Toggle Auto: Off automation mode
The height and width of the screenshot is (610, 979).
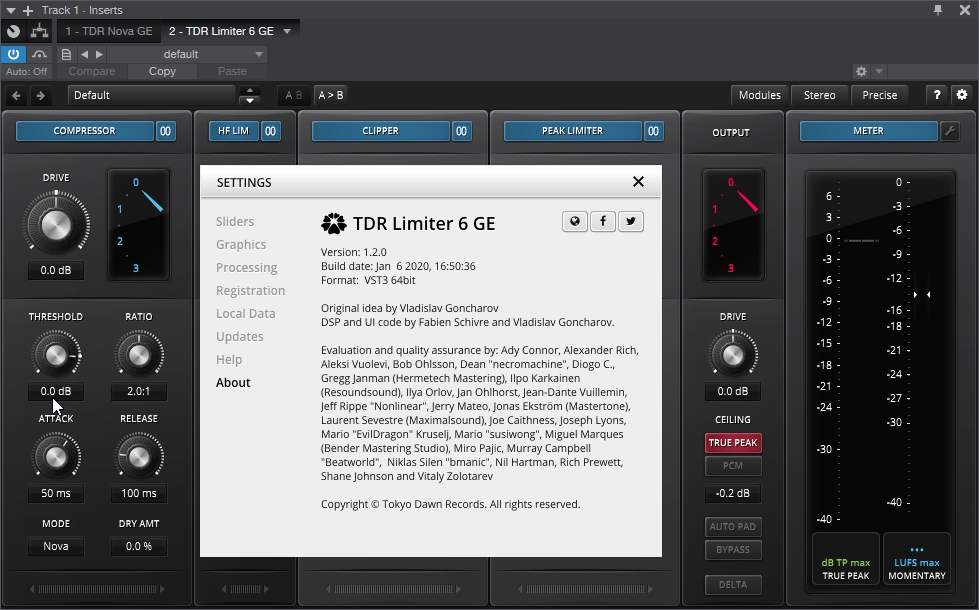tap(26, 71)
